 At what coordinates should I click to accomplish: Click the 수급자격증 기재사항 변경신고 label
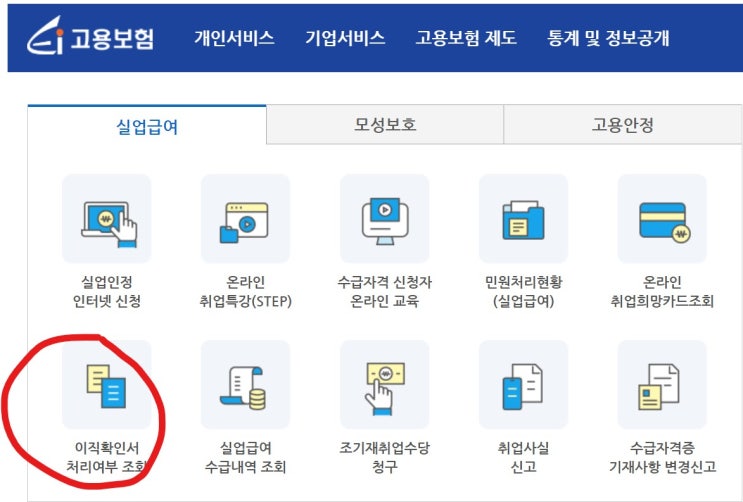click(x=662, y=457)
